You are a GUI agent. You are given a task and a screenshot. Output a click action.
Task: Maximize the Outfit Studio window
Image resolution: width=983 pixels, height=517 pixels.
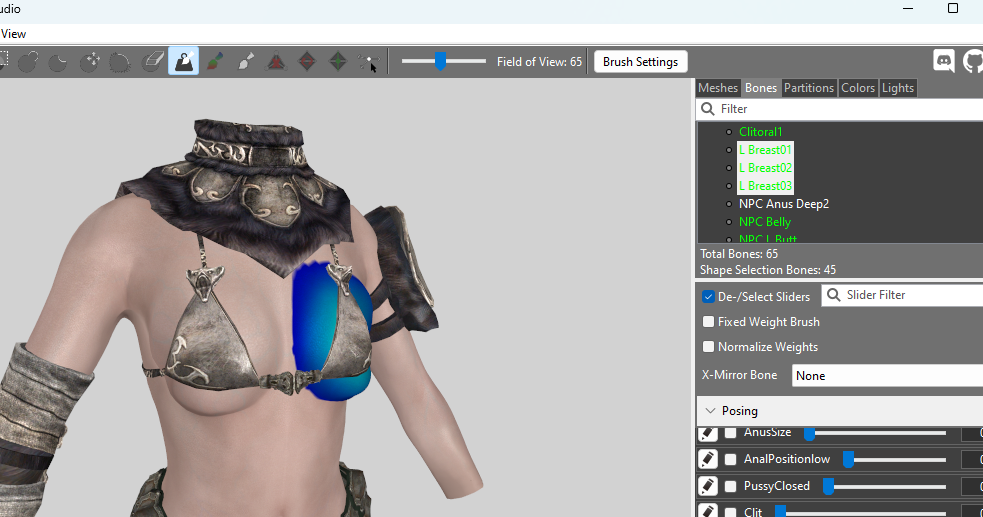(x=953, y=8)
